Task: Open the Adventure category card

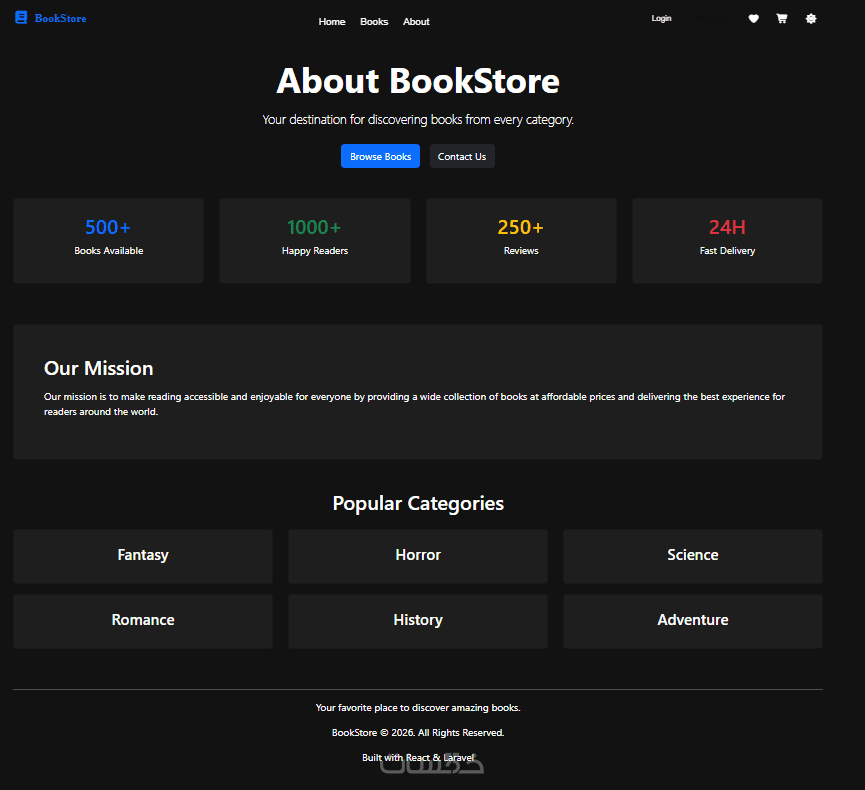Action: (x=693, y=621)
